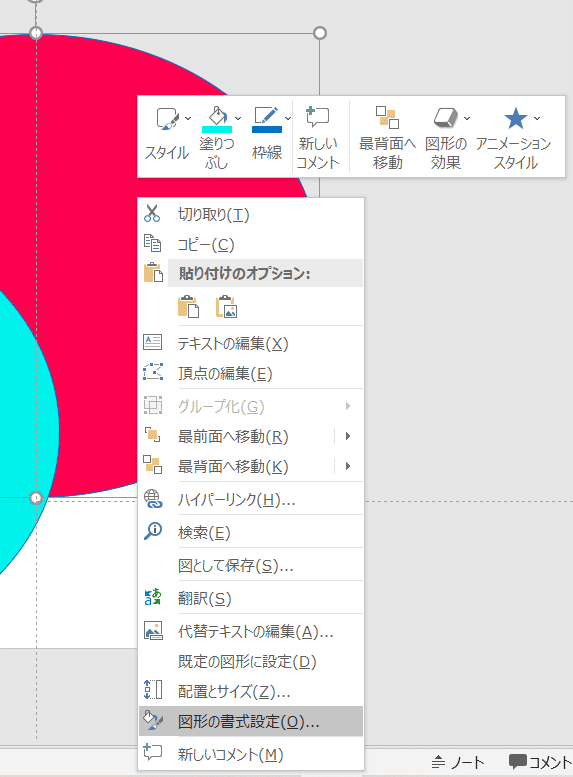Click 最背面へ移動(K) in context menu
The image size is (573, 777).
[233, 466]
